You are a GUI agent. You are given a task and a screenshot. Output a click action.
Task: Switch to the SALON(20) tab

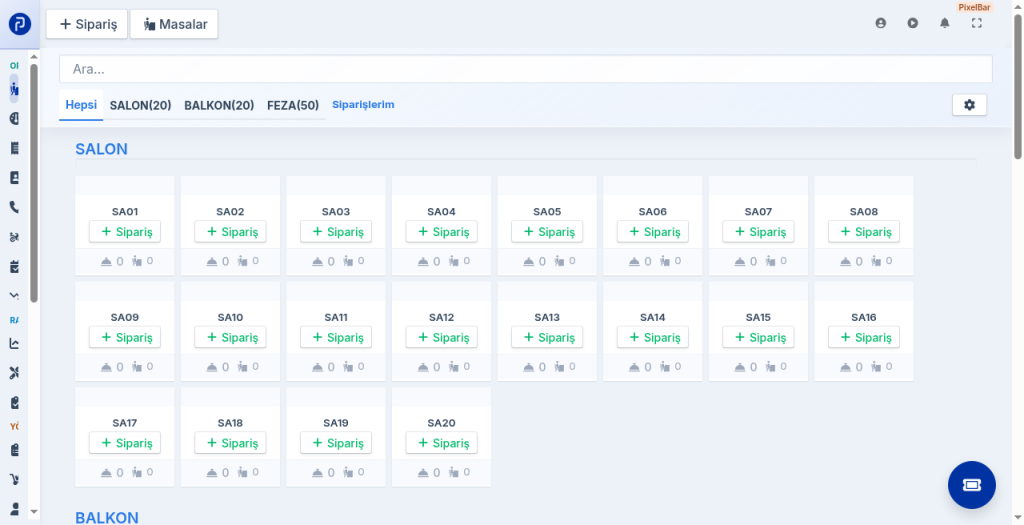tap(140, 105)
